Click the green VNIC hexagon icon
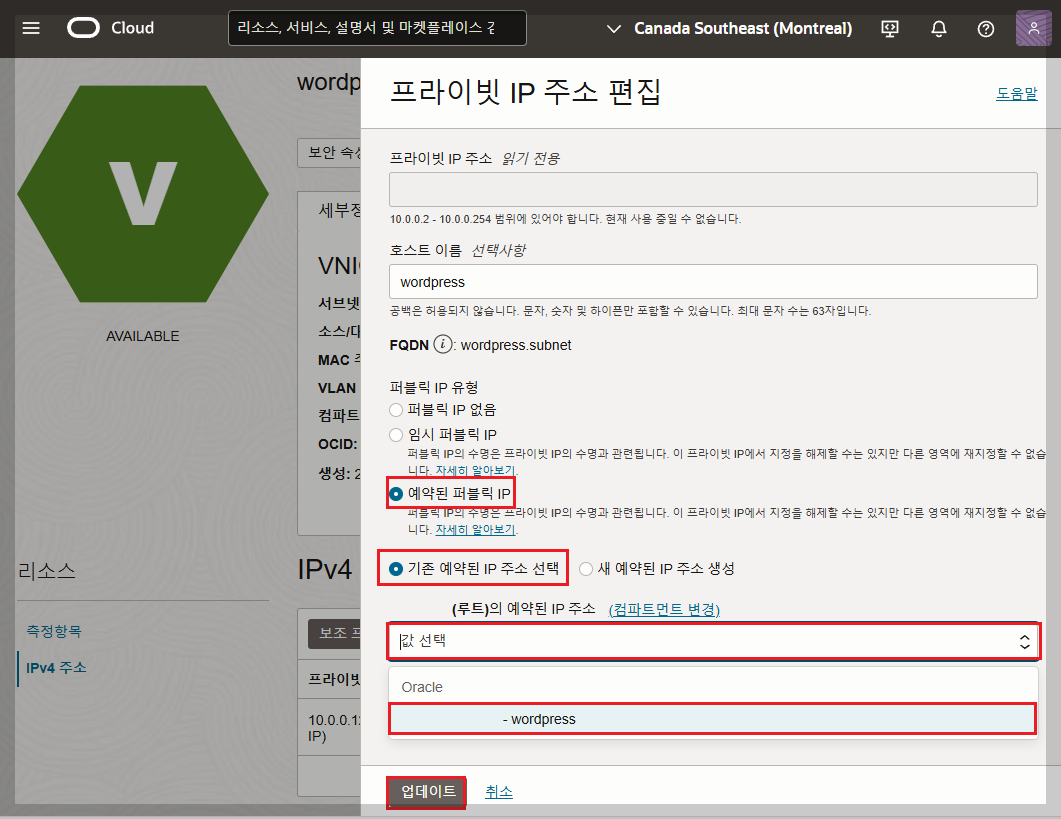The image size is (1061, 819). [143, 194]
